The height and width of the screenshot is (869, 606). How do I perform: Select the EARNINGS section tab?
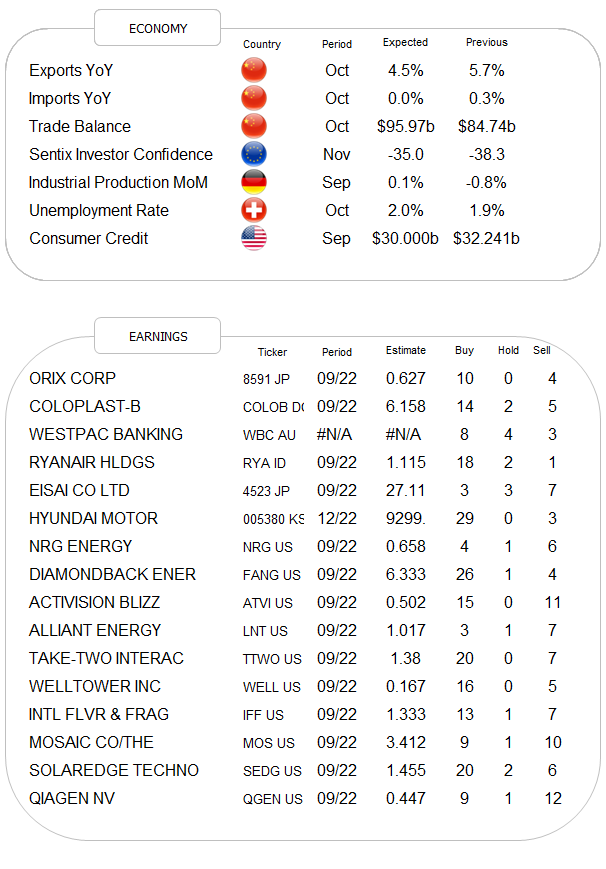click(x=157, y=336)
